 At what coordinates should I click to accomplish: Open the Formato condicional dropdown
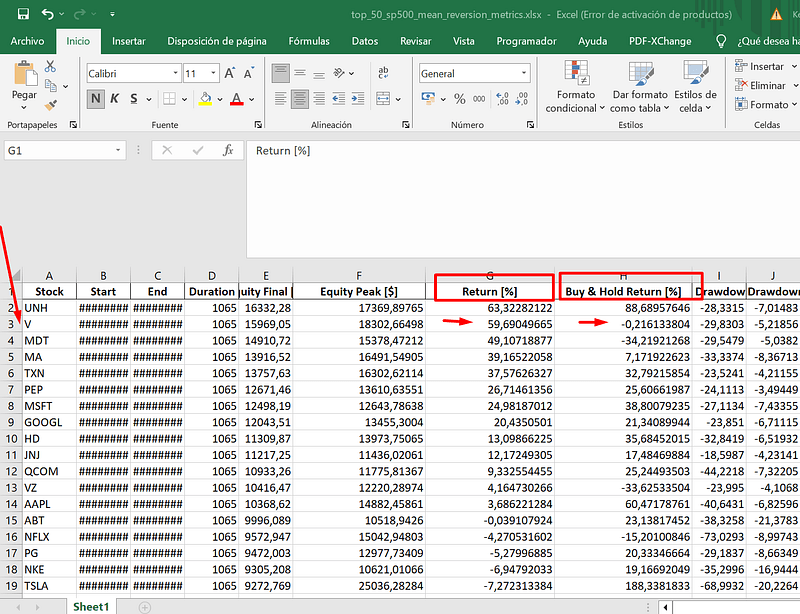(576, 86)
